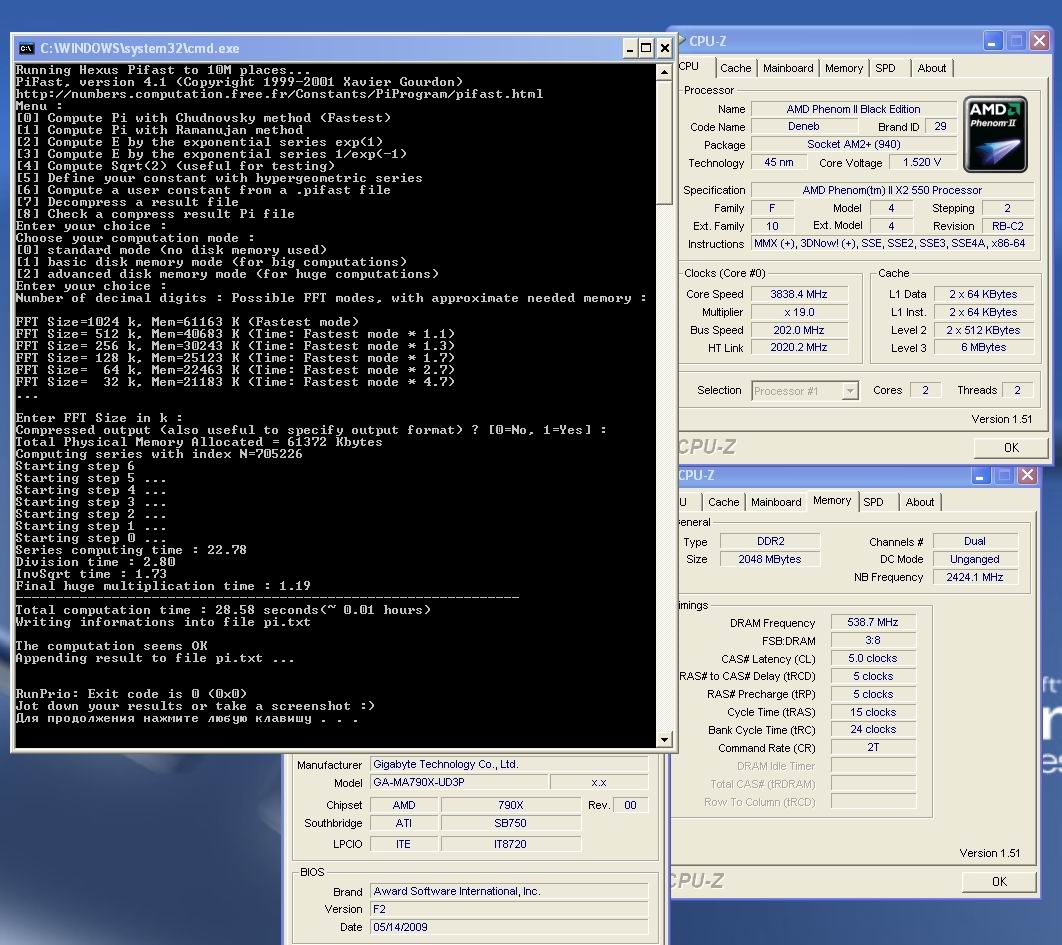Viewport: 1062px width, 945px height.
Task: Click the memory Type value DDR2
Action: [770, 541]
